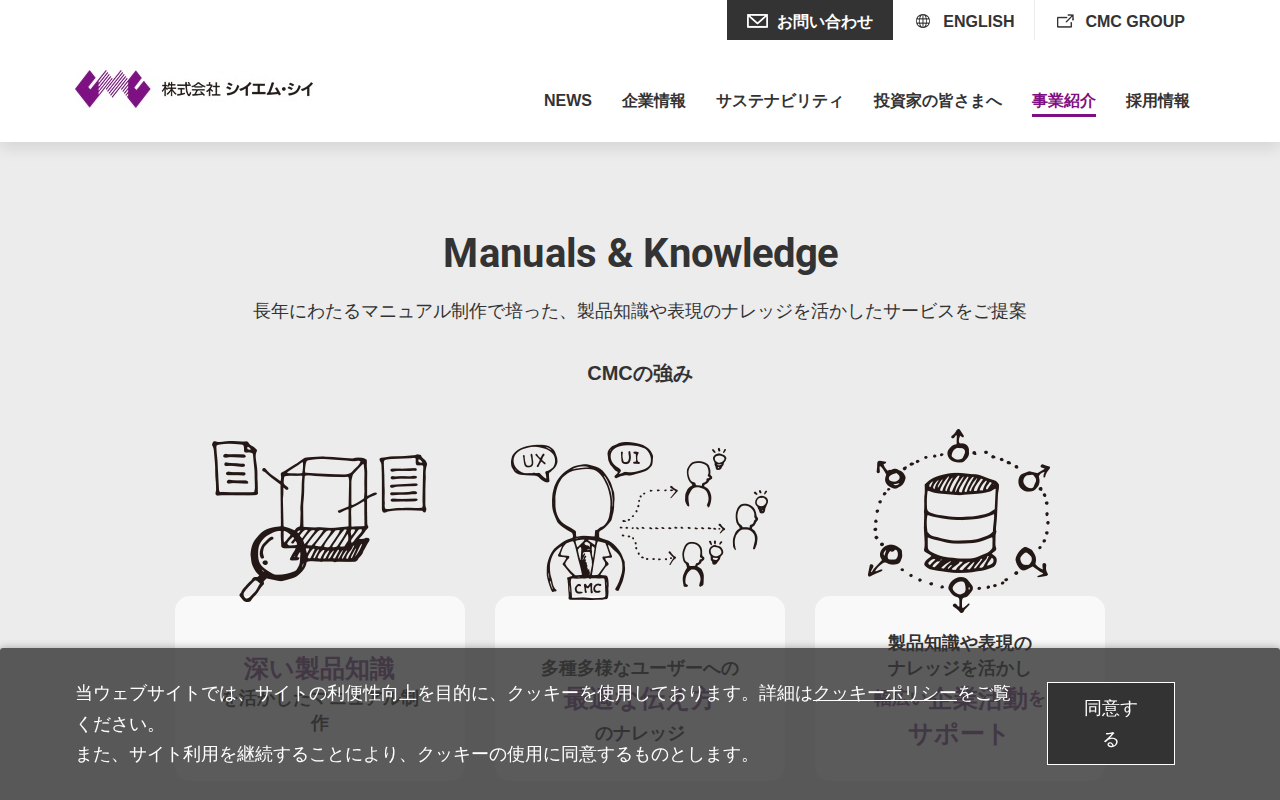
Task: Click the CMCの強み subheading
Action: 640,374
